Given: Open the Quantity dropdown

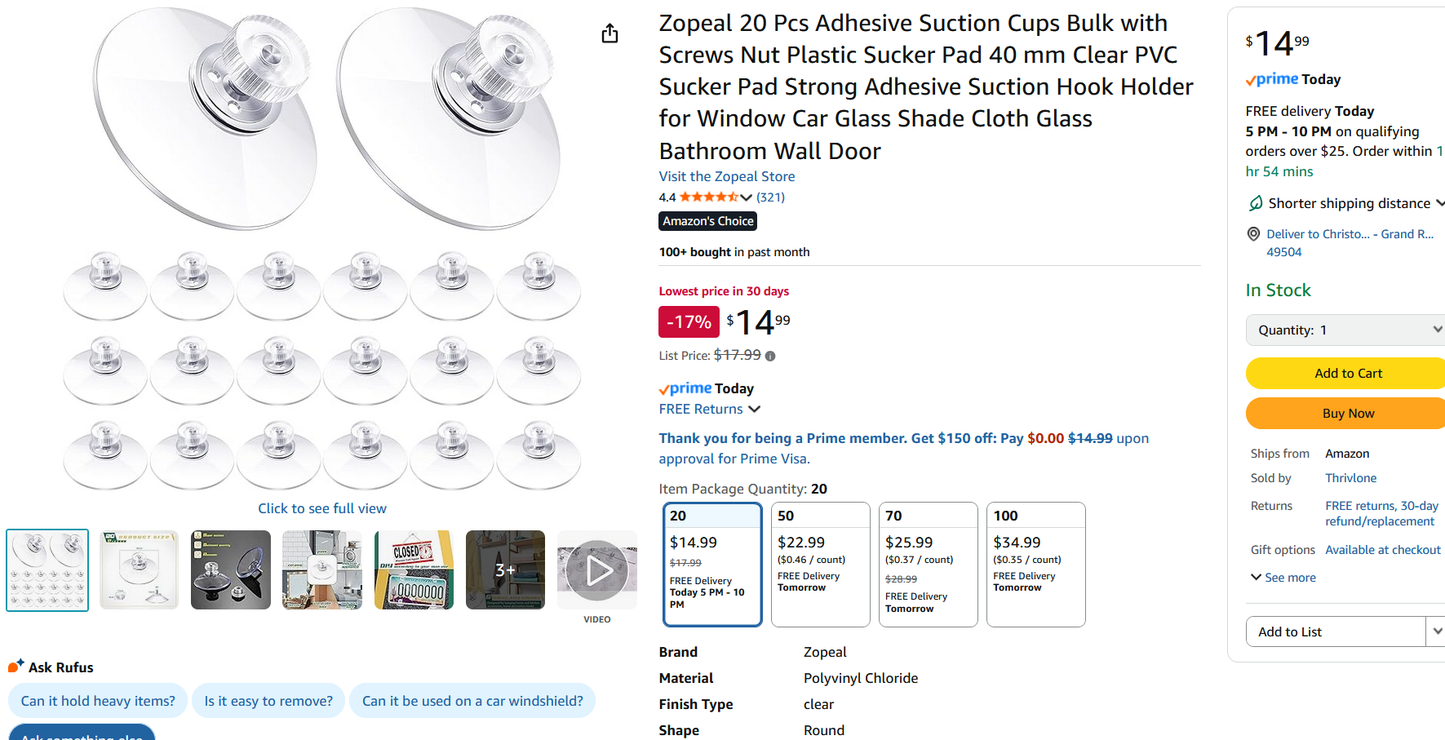Looking at the screenshot, I should (1346, 330).
